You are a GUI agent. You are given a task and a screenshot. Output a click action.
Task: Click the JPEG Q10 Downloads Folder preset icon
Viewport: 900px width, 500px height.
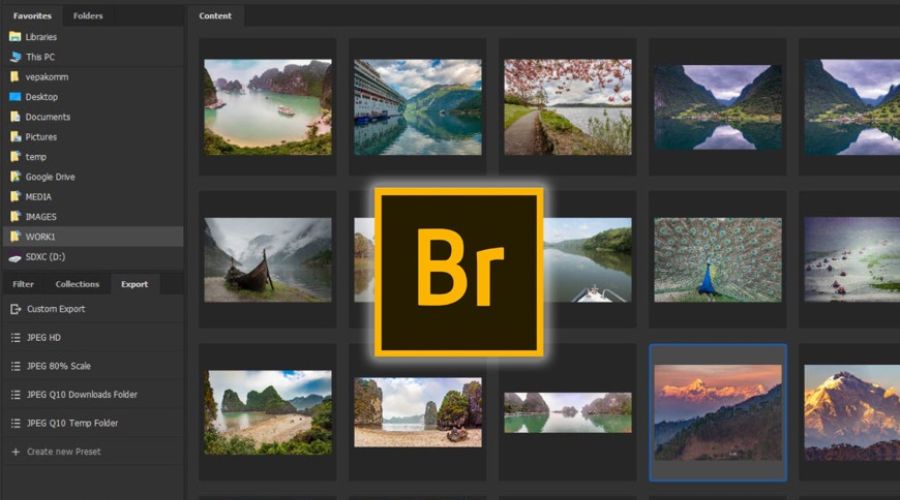15,395
